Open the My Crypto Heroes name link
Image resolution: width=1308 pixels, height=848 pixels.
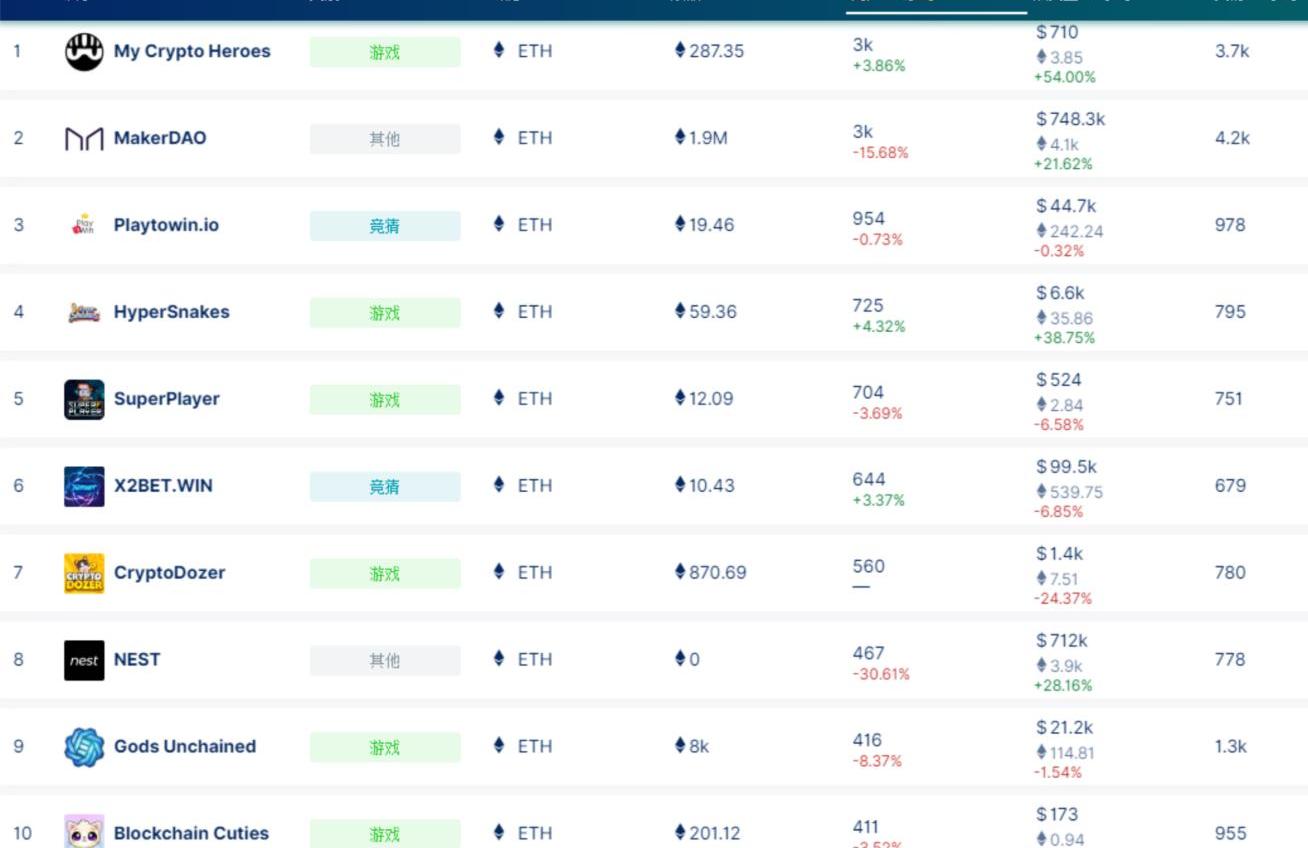click(x=192, y=51)
